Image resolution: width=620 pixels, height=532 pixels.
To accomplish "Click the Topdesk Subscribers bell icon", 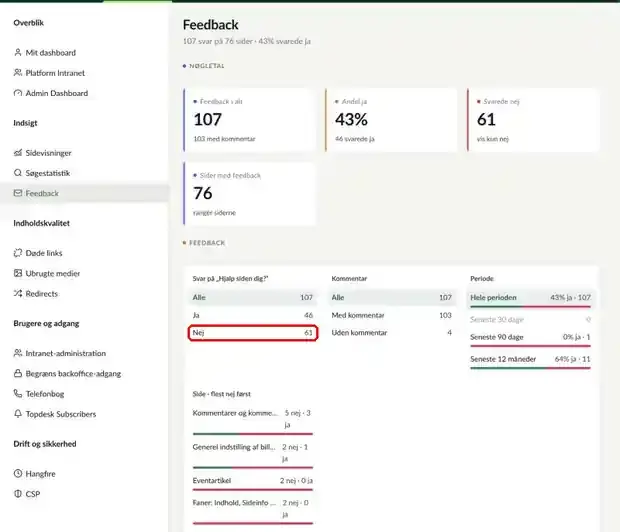I will (x=18, y=414).
